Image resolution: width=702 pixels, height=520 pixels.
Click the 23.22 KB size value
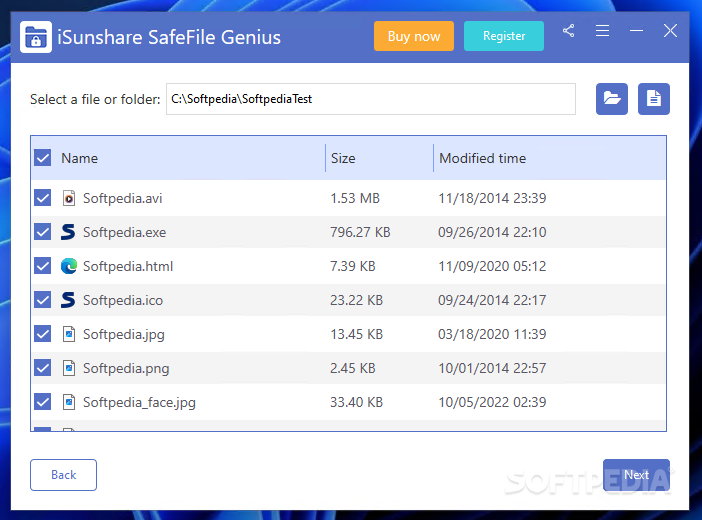[x=356, y=301]
